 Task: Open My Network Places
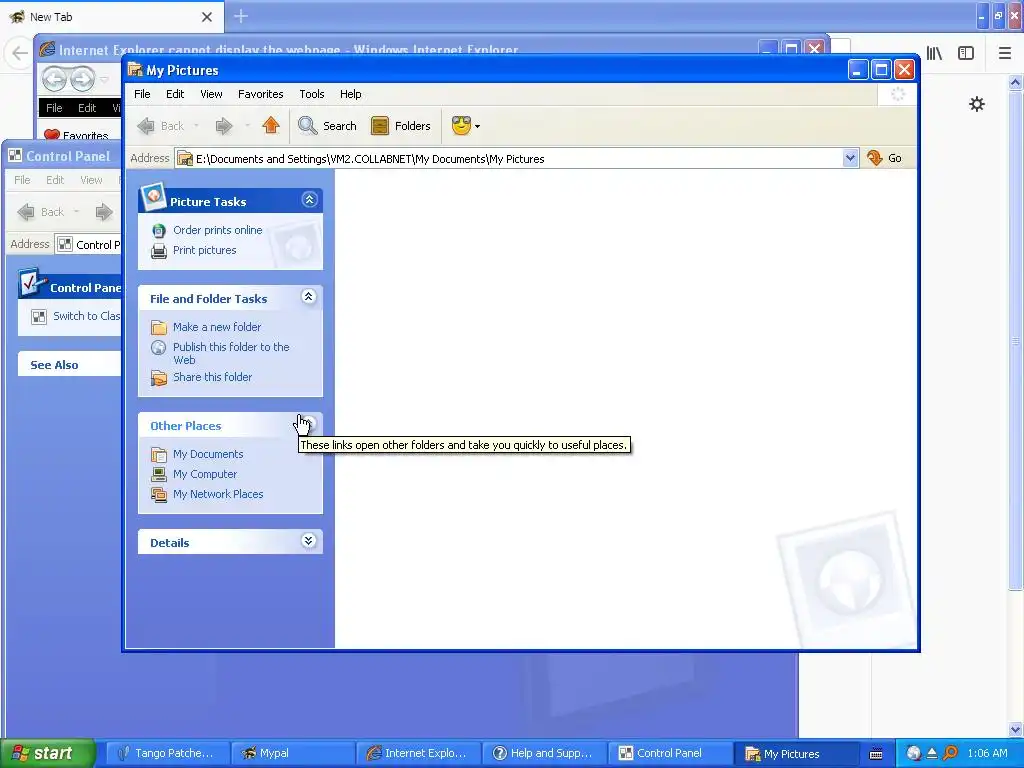218,494
